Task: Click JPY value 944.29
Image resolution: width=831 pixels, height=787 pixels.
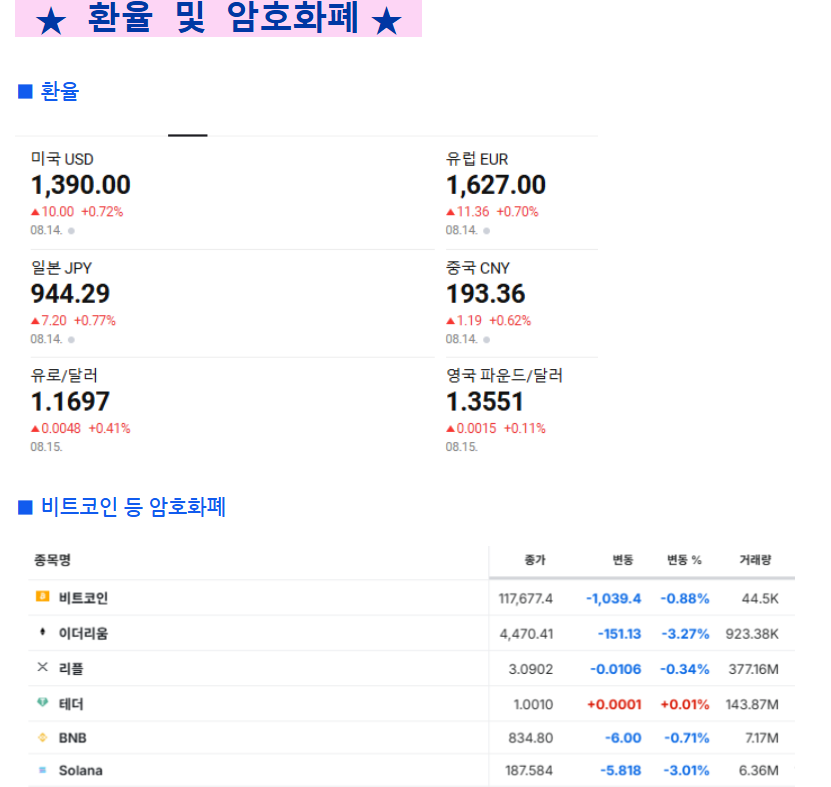Action: 70,294
